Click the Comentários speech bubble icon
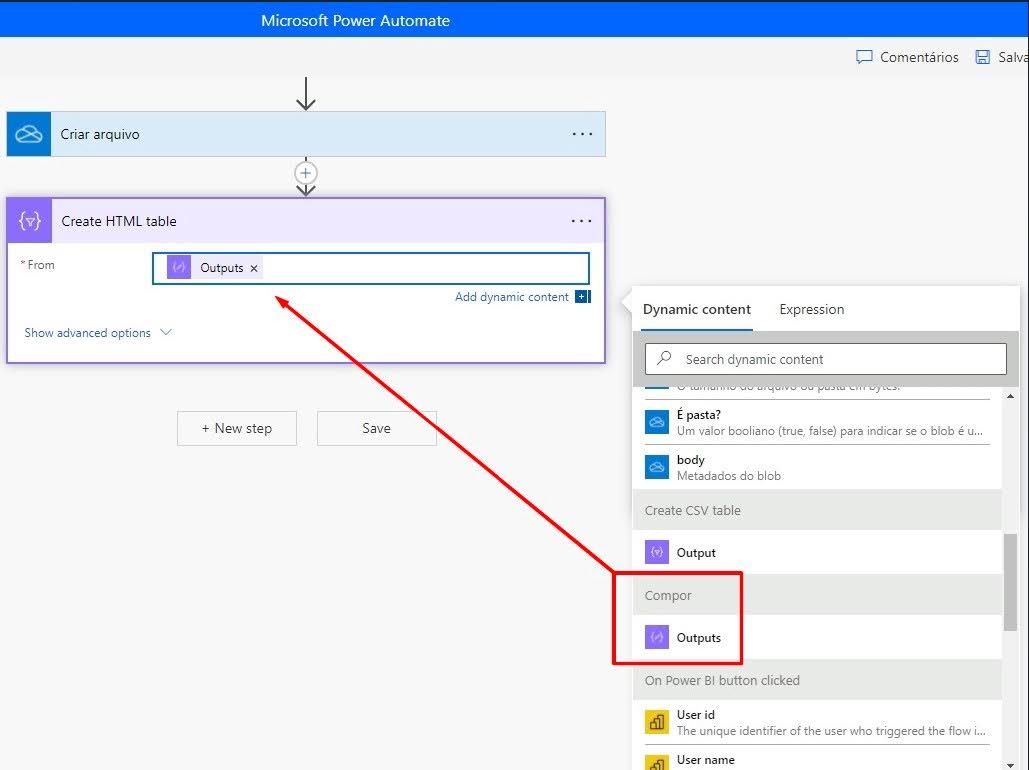This screenshot has width=1029, height=770. coord(864,57)
